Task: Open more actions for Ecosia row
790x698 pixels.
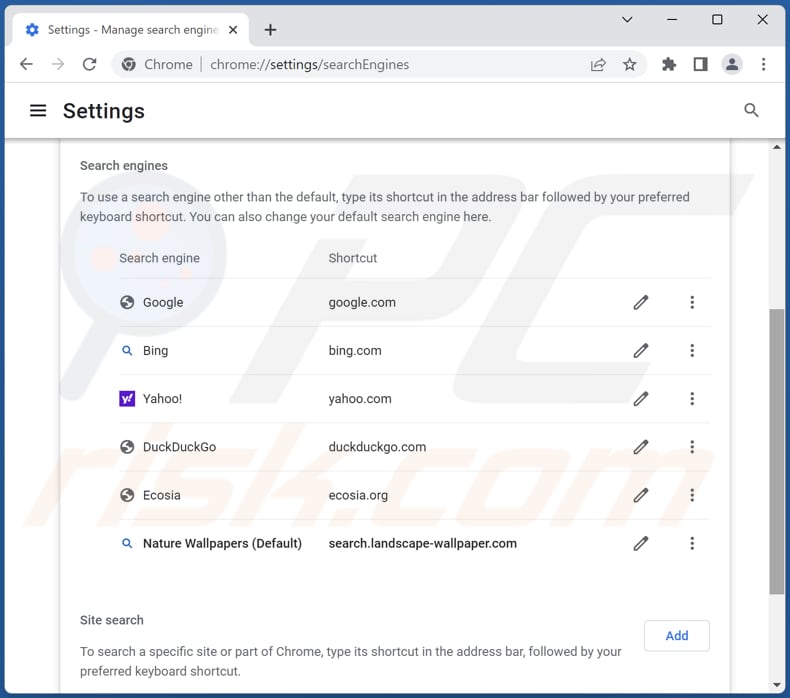Action: (x=692, y=495)
